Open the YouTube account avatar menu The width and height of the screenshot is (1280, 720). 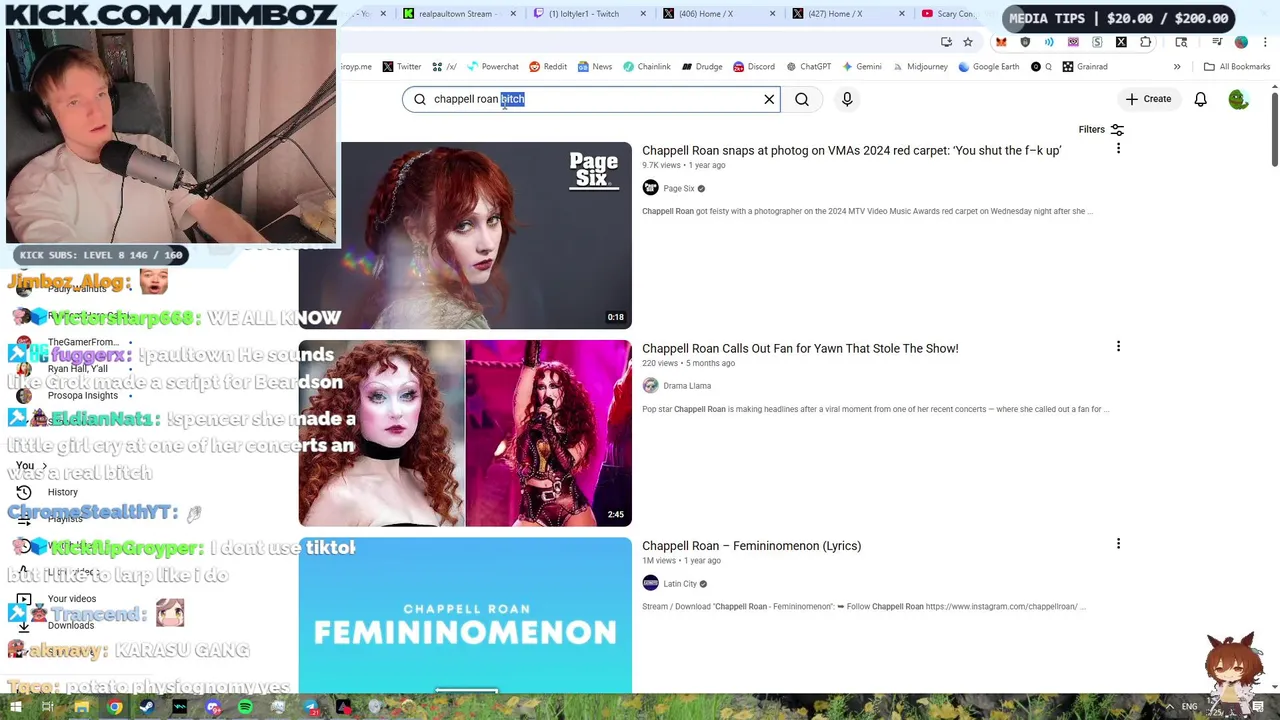(1238, 99)
